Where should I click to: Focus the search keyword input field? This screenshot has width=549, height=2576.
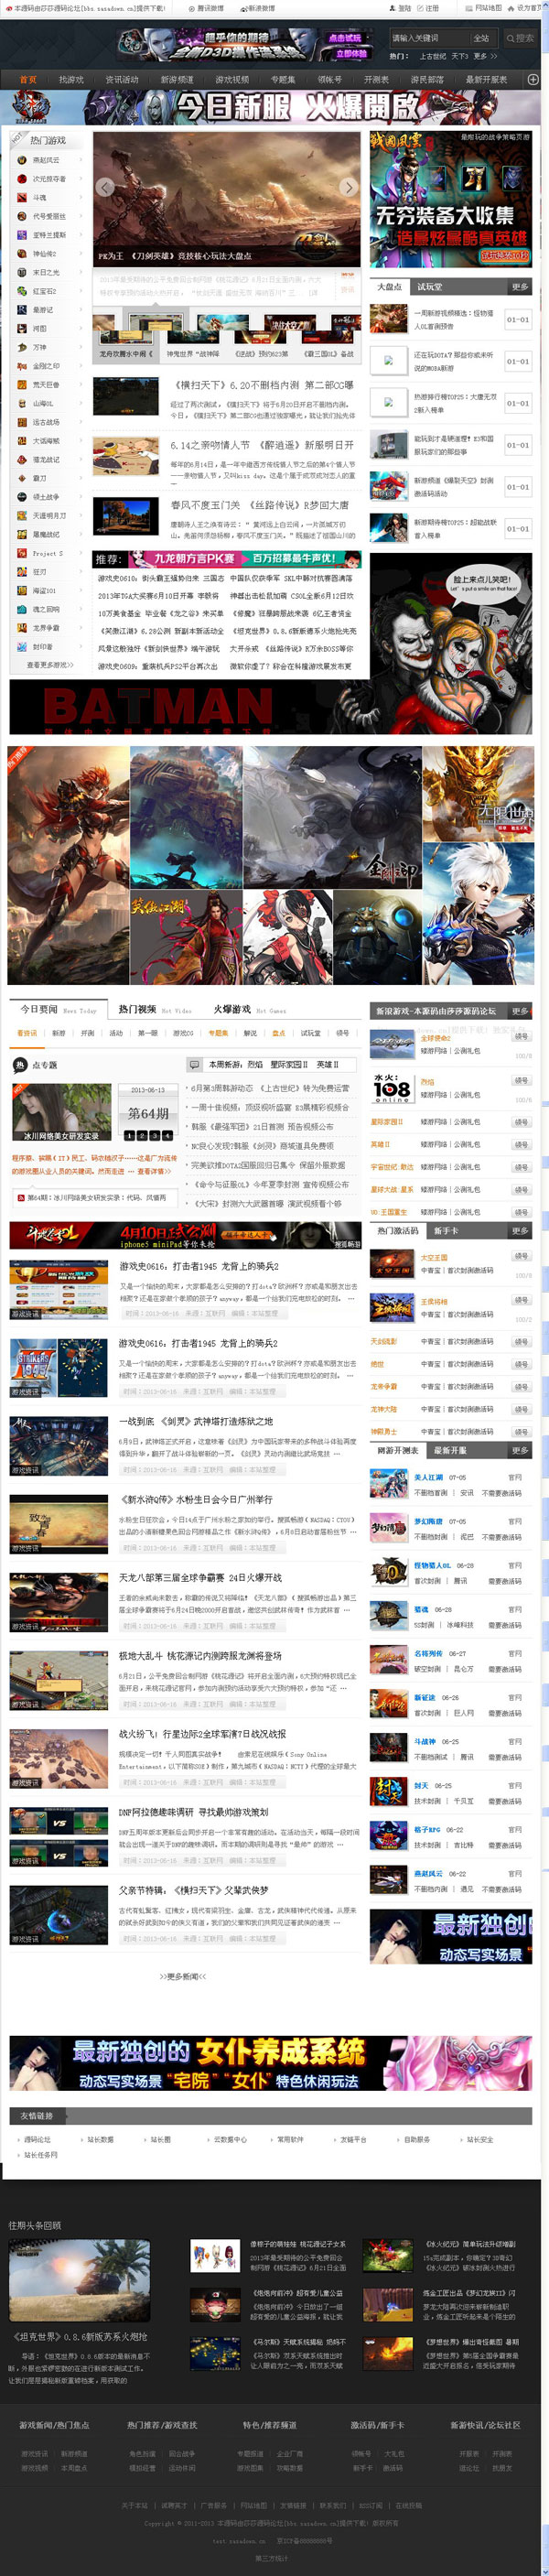[429, 38]
